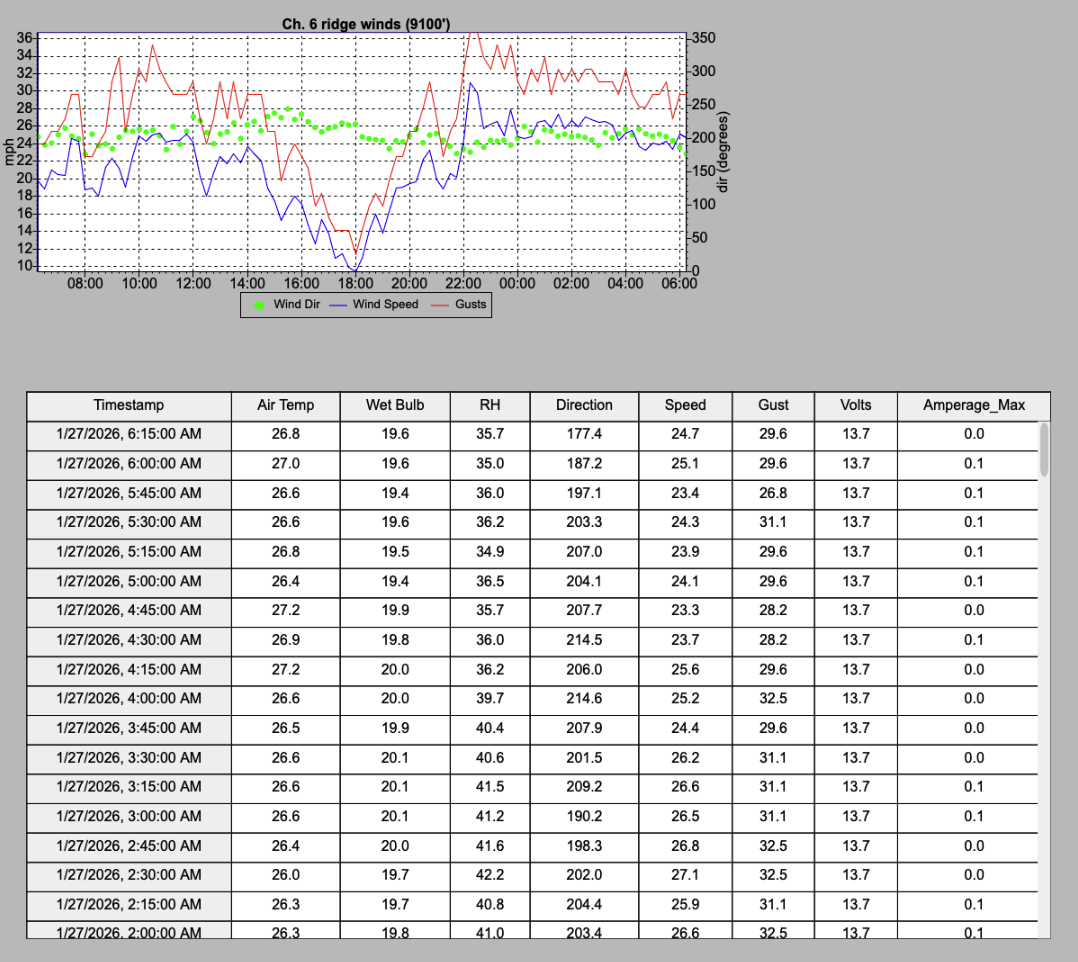Viewport: 1078px width, 962px height.
Task: Select the RH column header
Action: pyautogui.click(x=488, y=405)
